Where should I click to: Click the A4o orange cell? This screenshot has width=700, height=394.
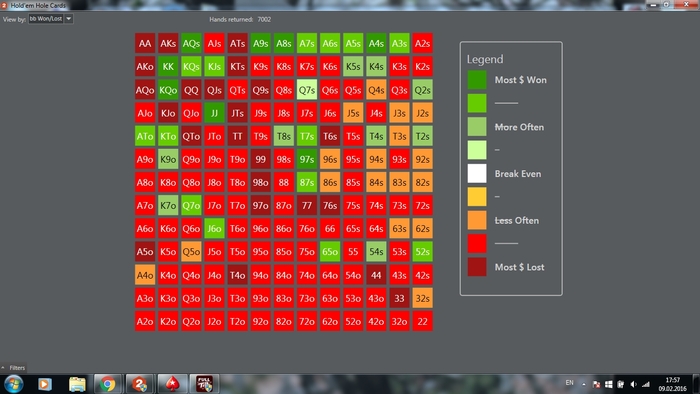pyautogui.click(x=145, y=275)
